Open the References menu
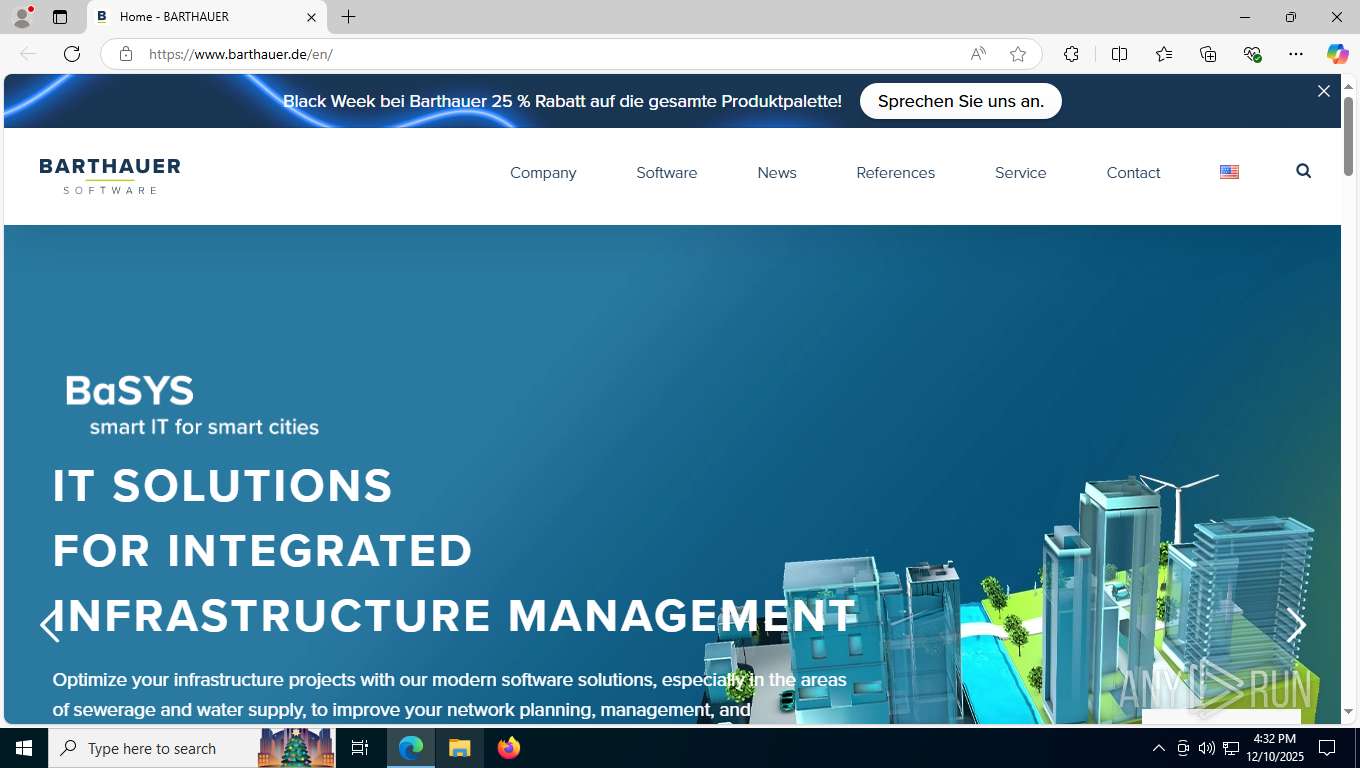This screenshot has height=768, width=1360. click(896, 173)
